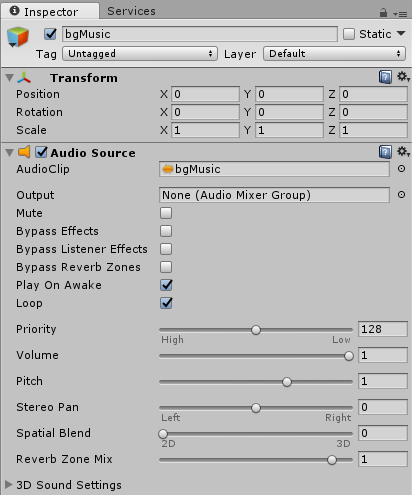
Task: Collapse the Transform component foldout arrow
Action: pos(9,78)
